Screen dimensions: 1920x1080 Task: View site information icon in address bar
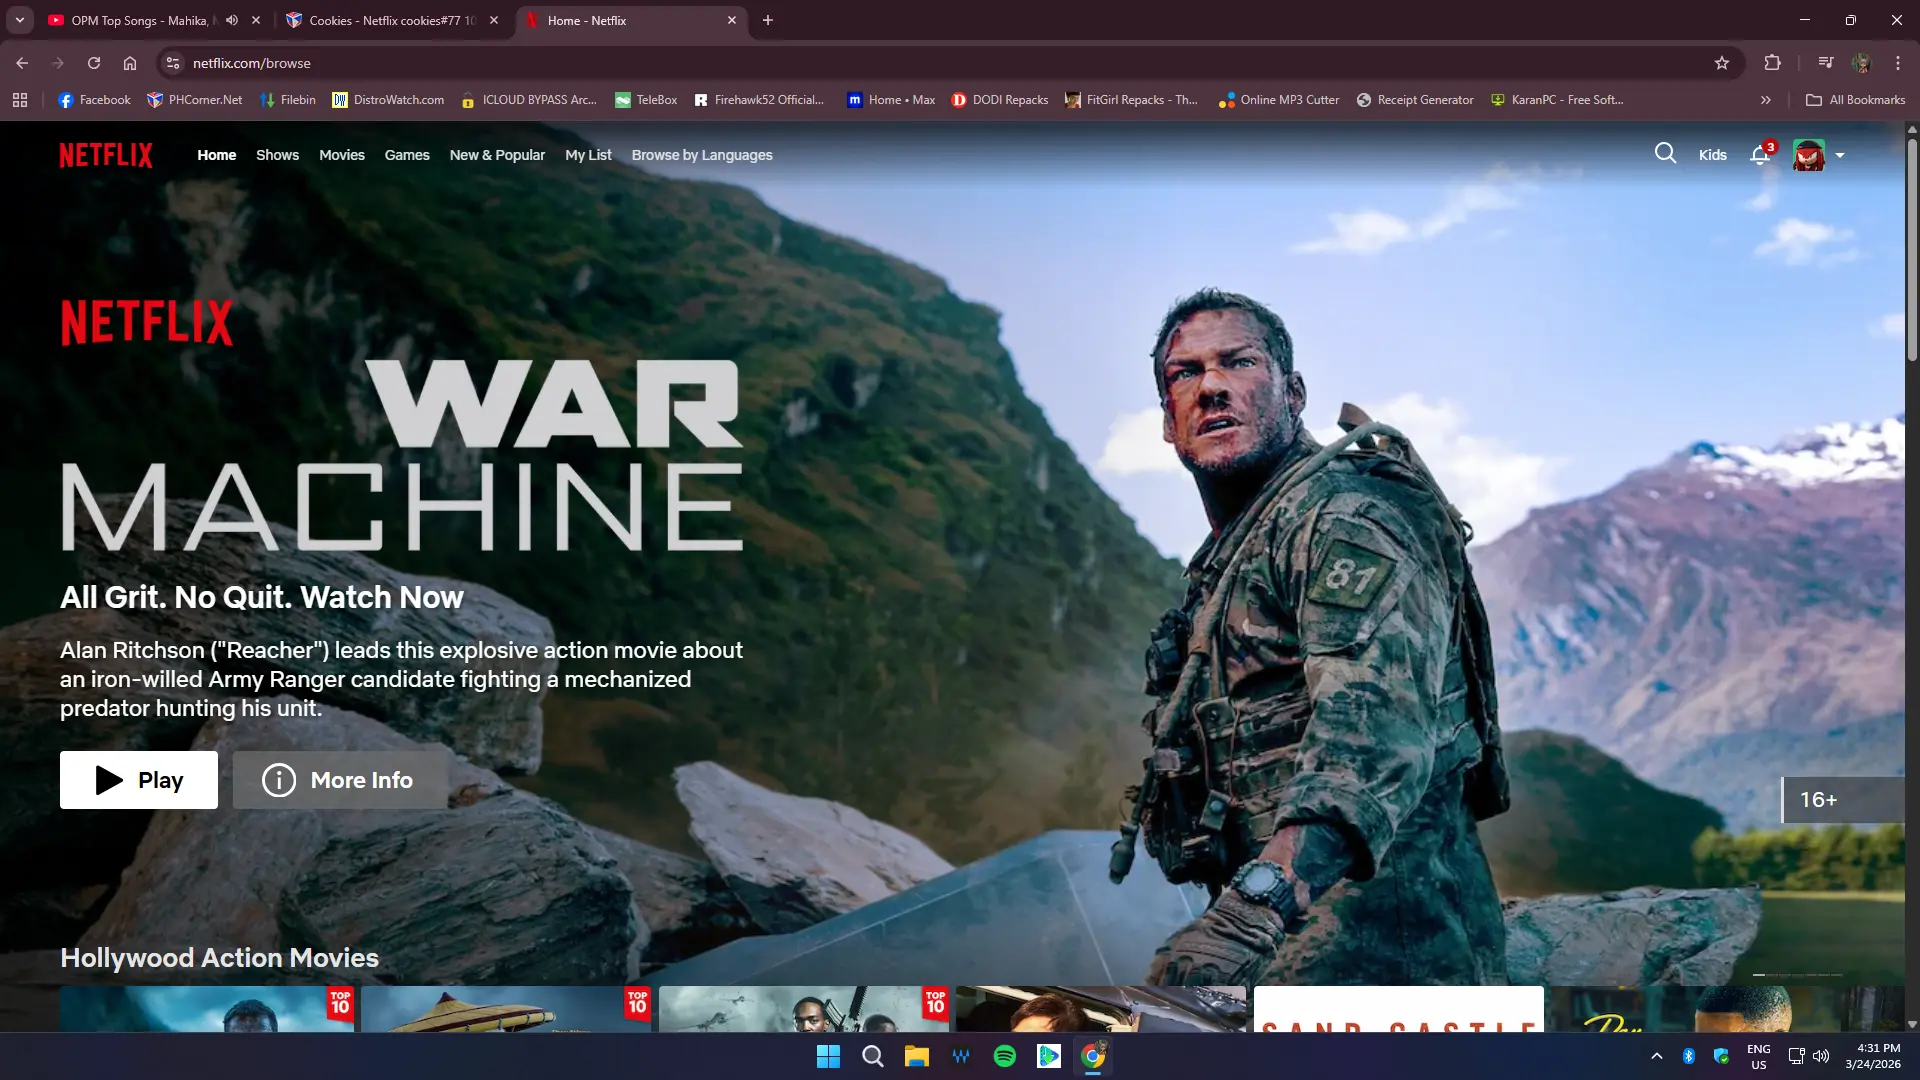point(173,63)
